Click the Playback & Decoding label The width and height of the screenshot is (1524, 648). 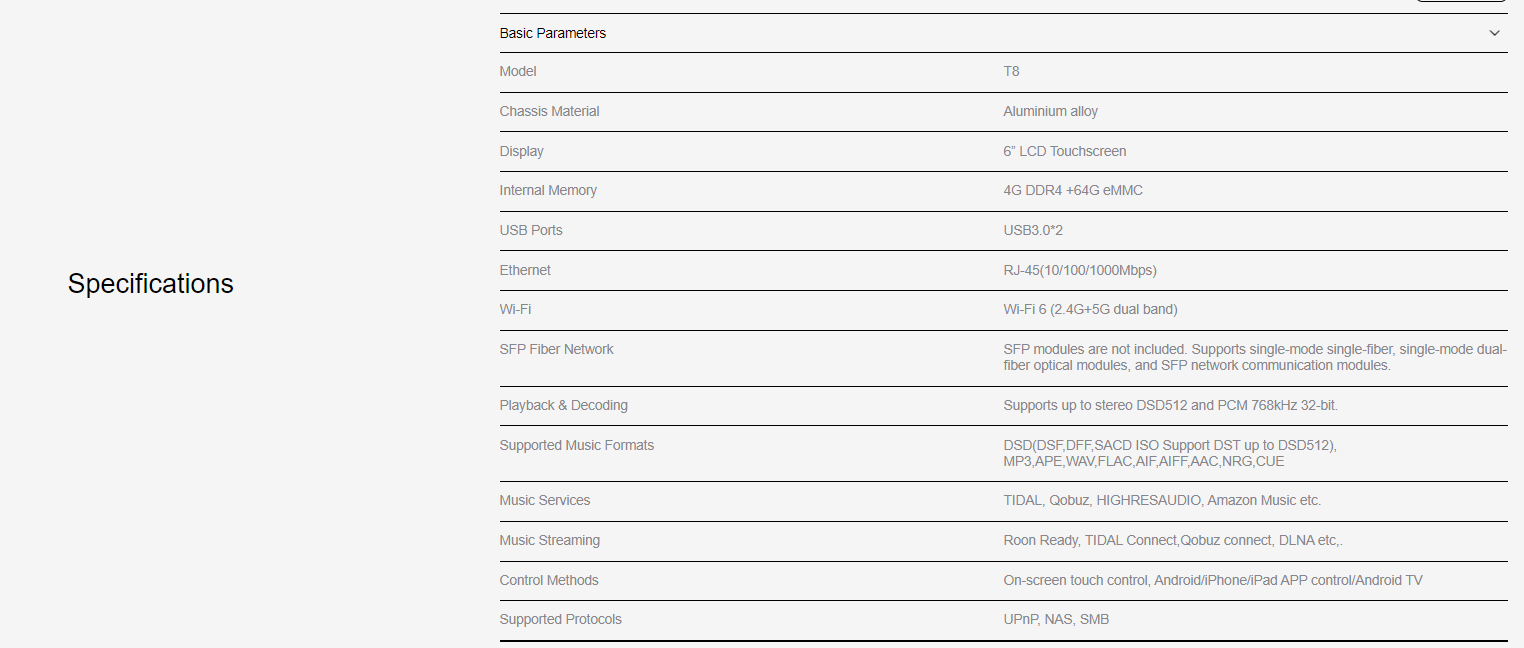[x=563, y=405]
